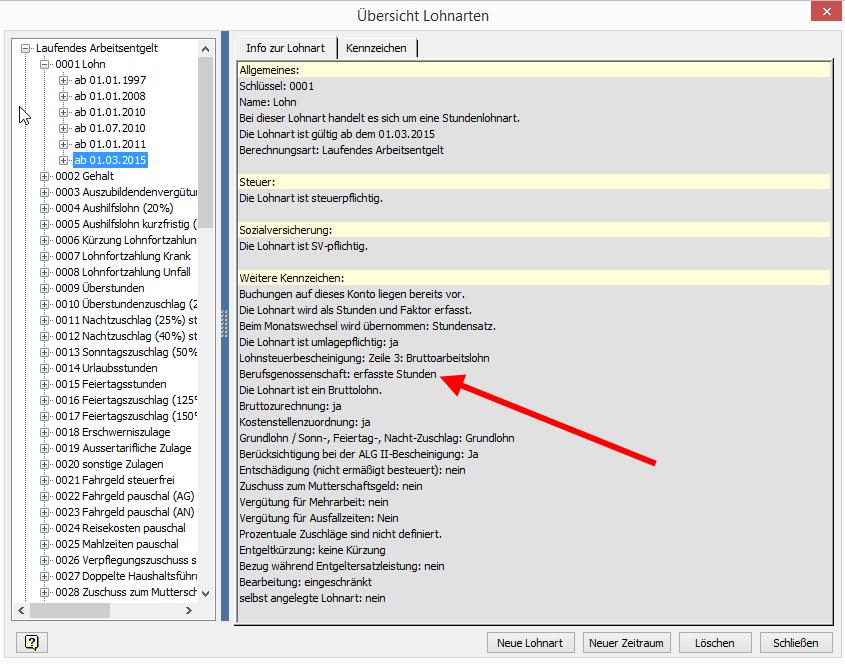Image resolution: width=845 pixels, height=664 pixels.
Task: Select 0003 Auszubildendenvergütung tree item
Action: (x=126, y=192)
